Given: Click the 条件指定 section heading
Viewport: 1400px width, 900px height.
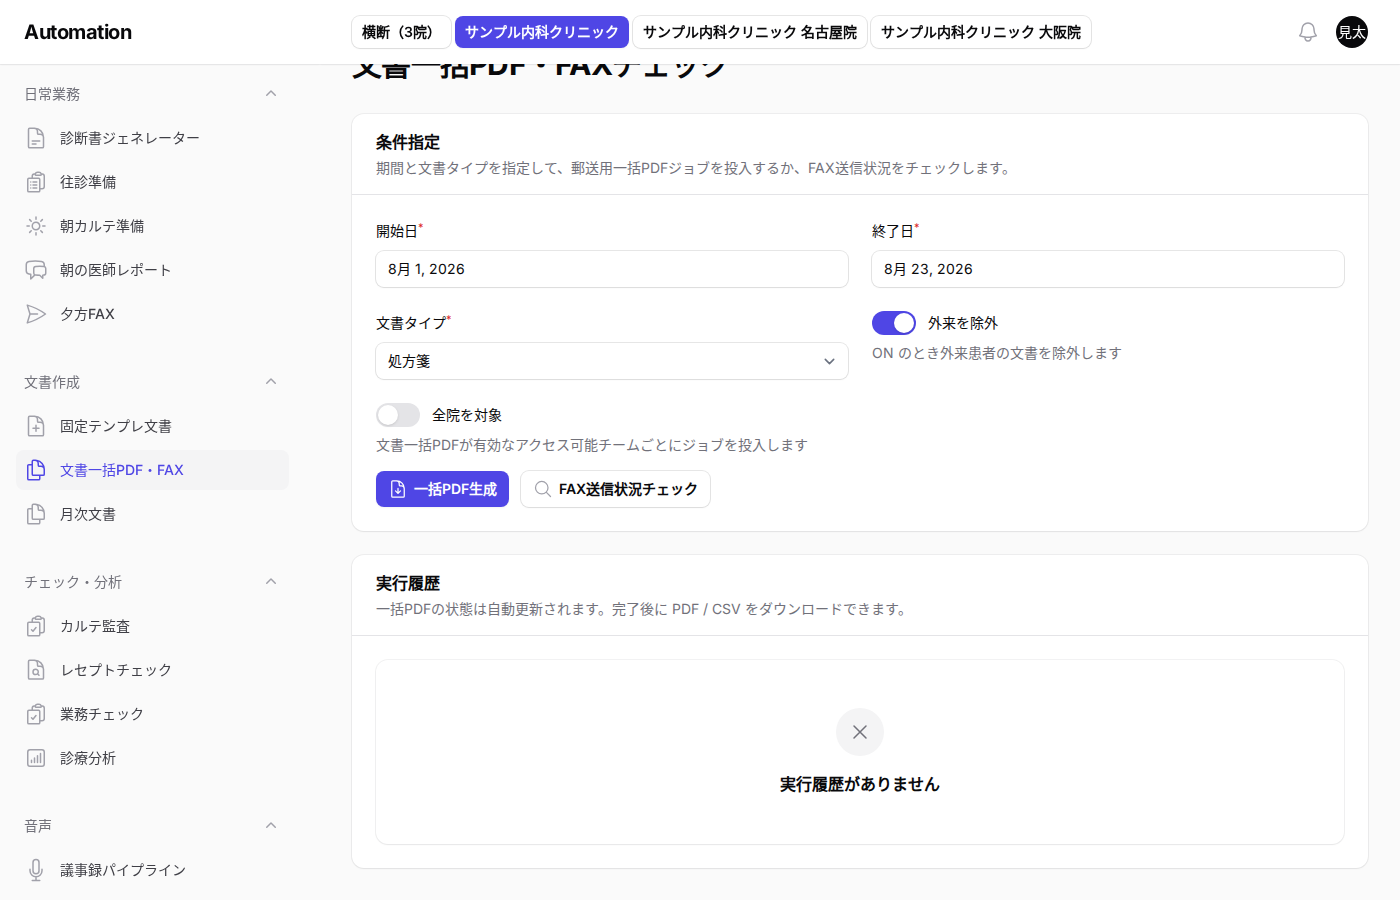Looking at the screenshot, I should click(408, 142).
